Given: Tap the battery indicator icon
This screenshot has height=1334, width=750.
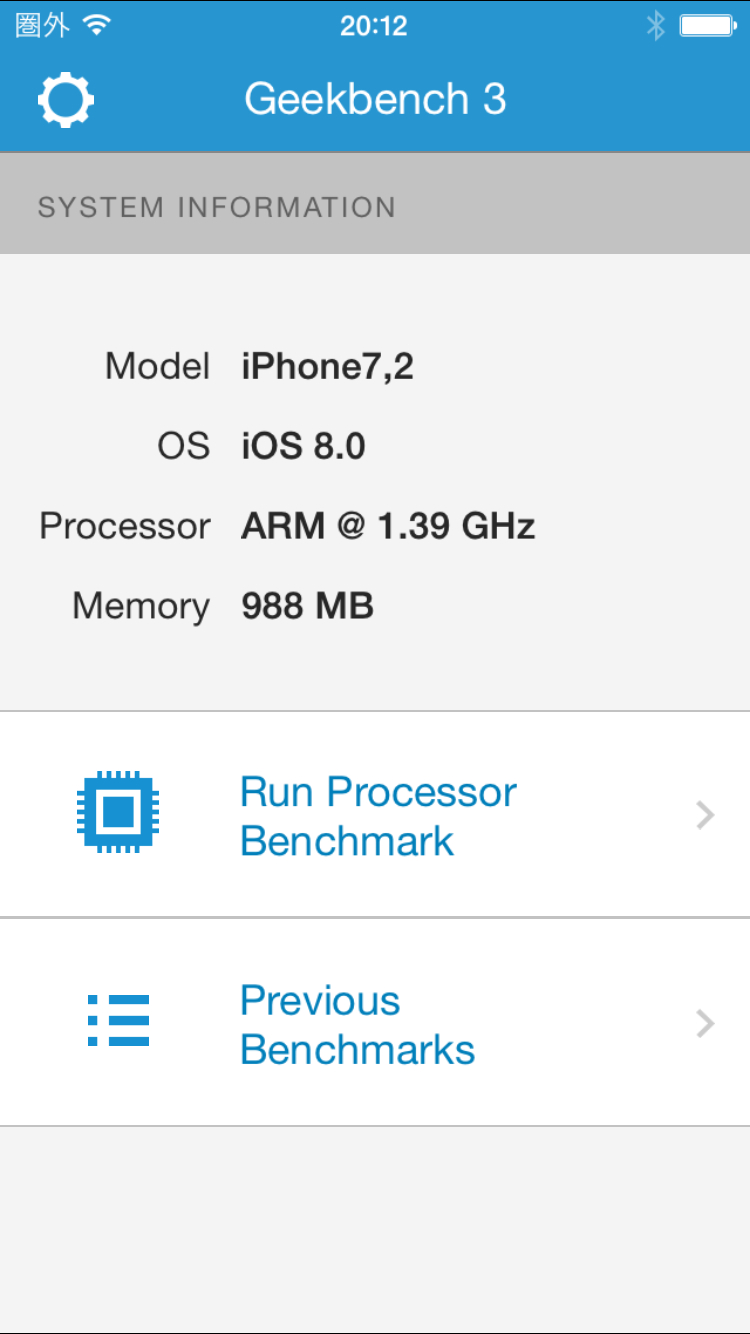Looking at the screenshot, I should (707, 26).
